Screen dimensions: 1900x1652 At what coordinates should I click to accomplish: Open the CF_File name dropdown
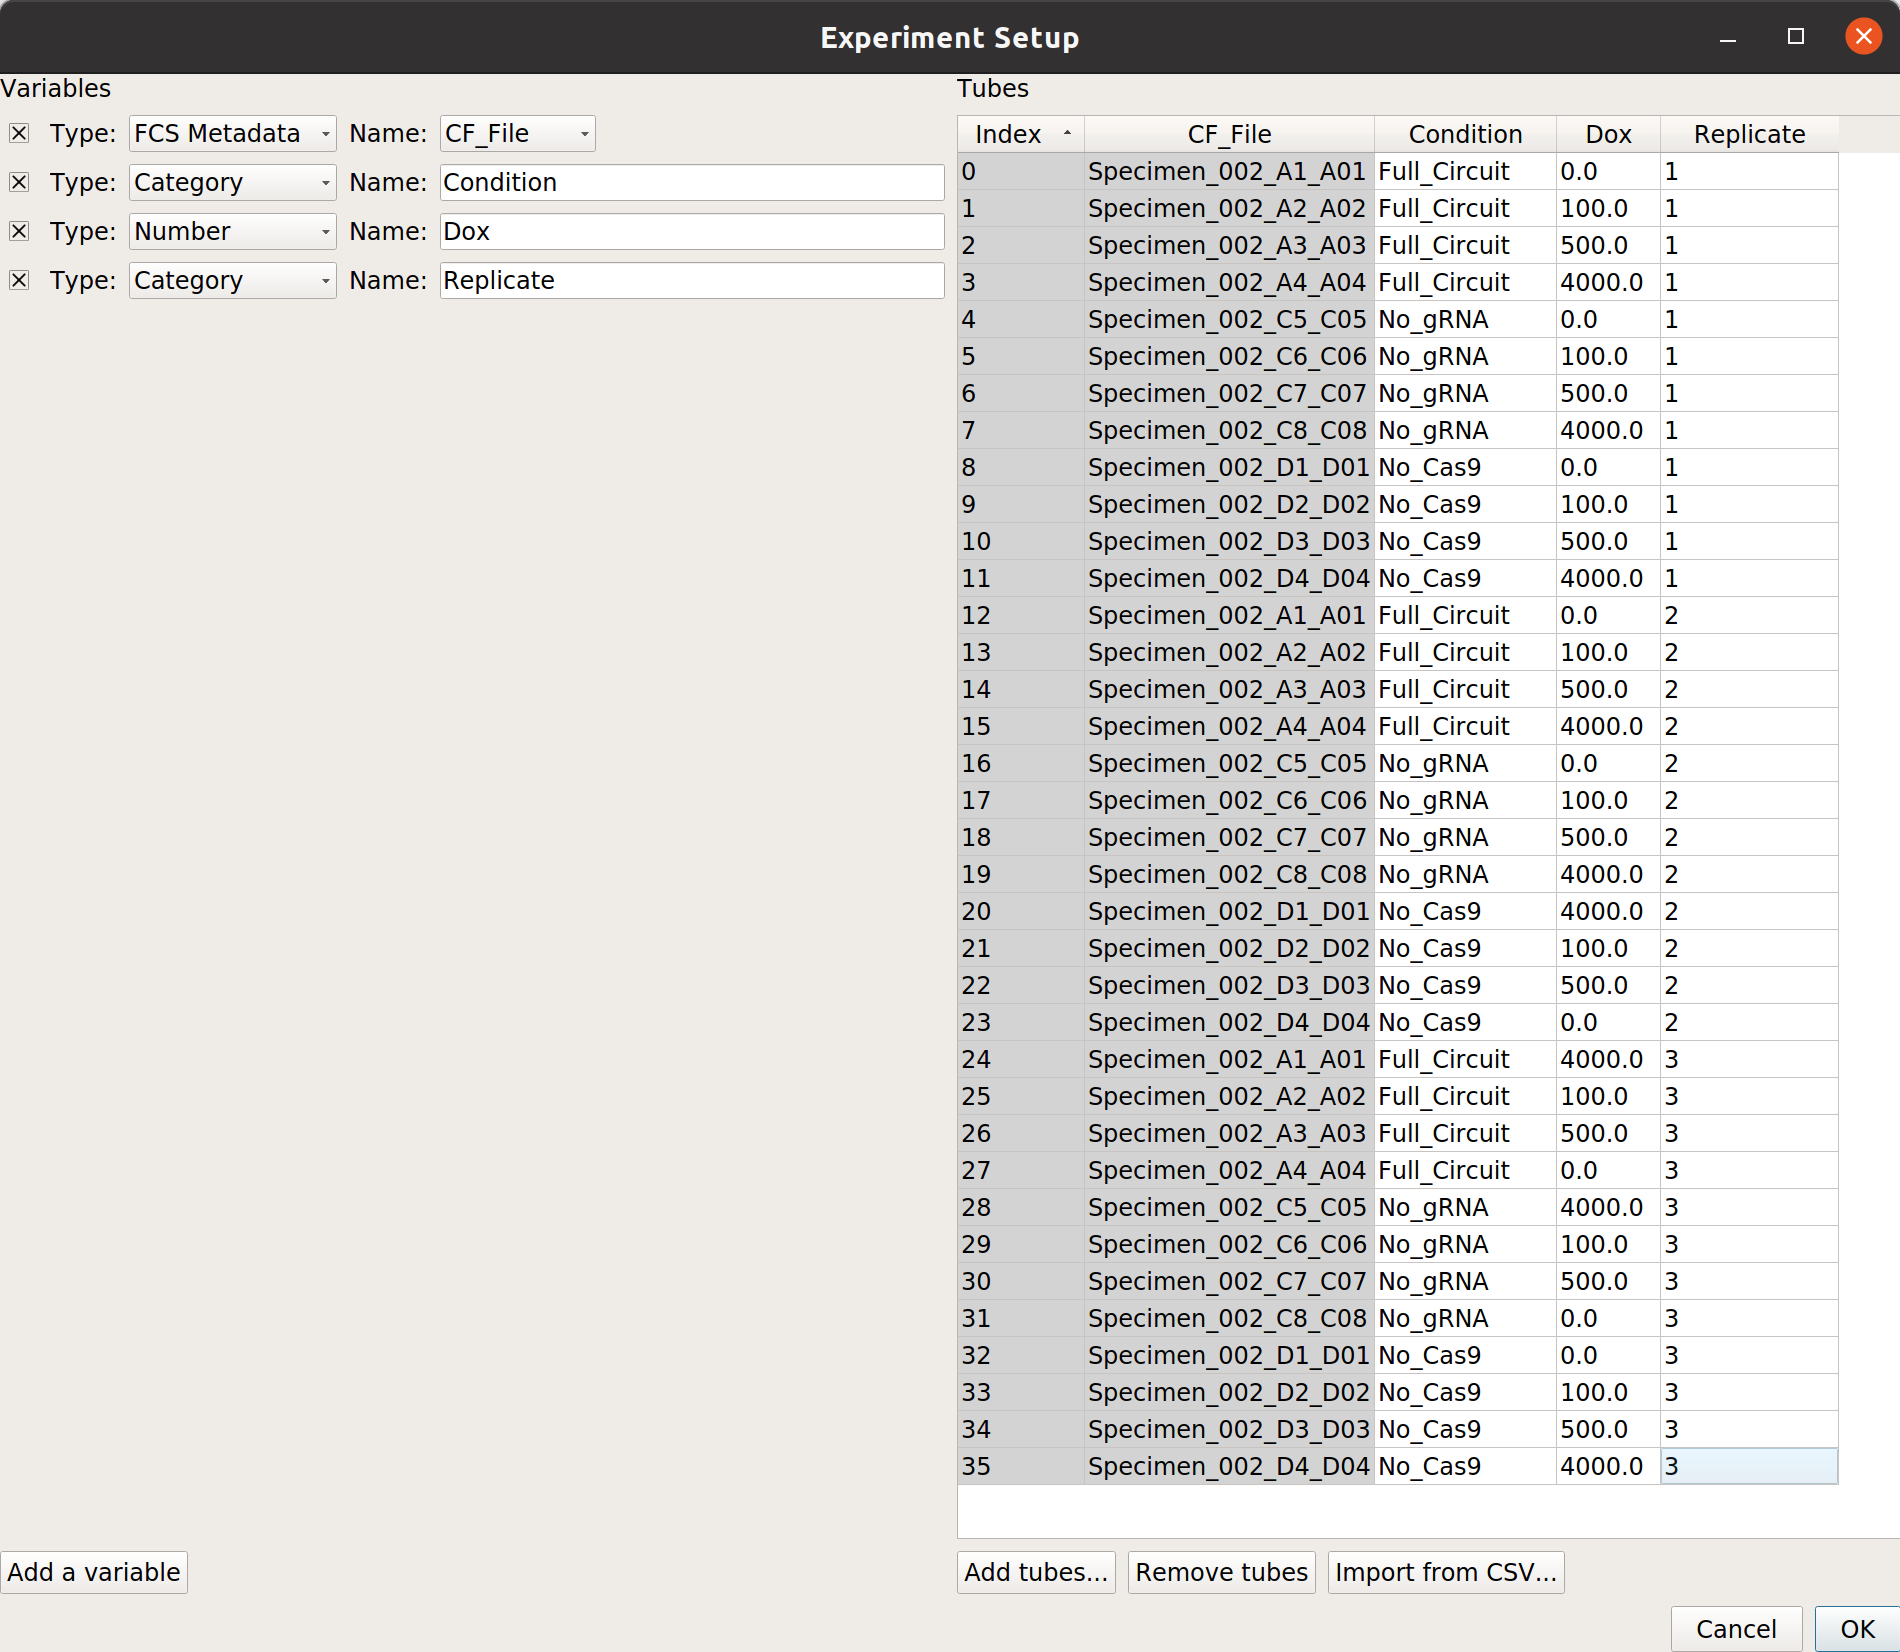click(x=517, y=133)
